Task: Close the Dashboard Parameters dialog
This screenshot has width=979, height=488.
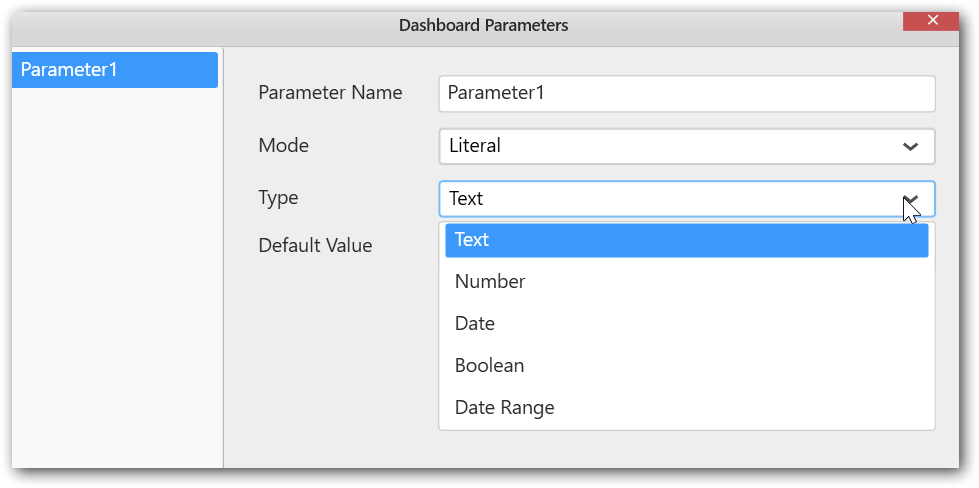Action: [x=933, y=21]
